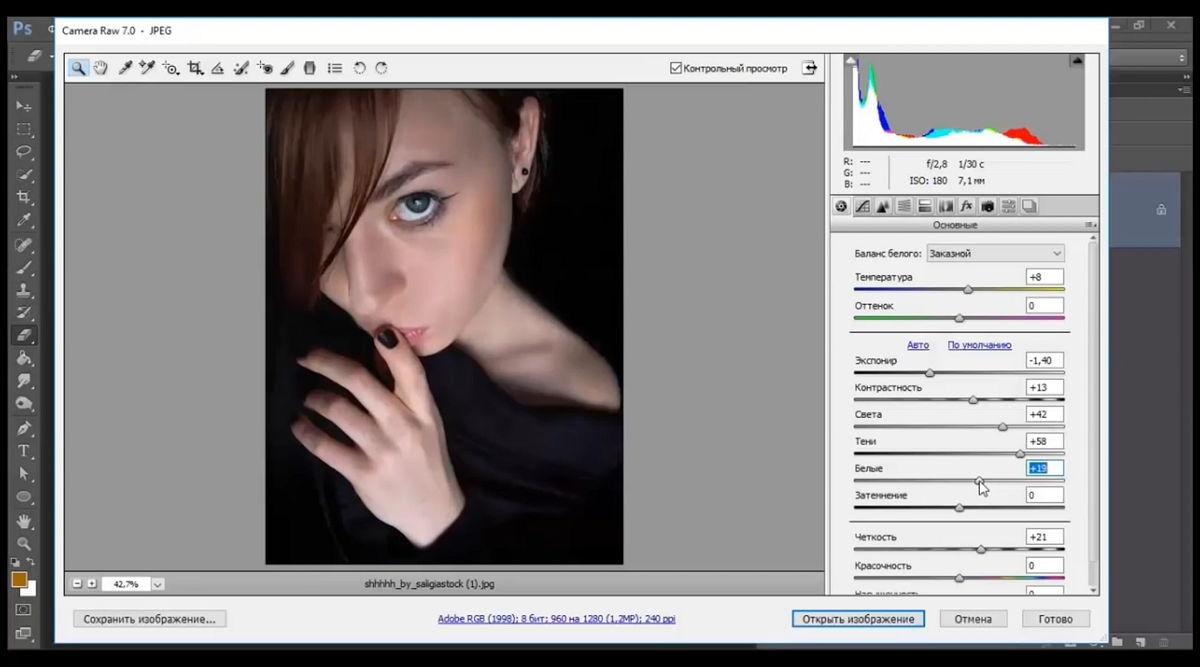Open the zoom level dropdown
1200x667 pixels.
(158, 583)
